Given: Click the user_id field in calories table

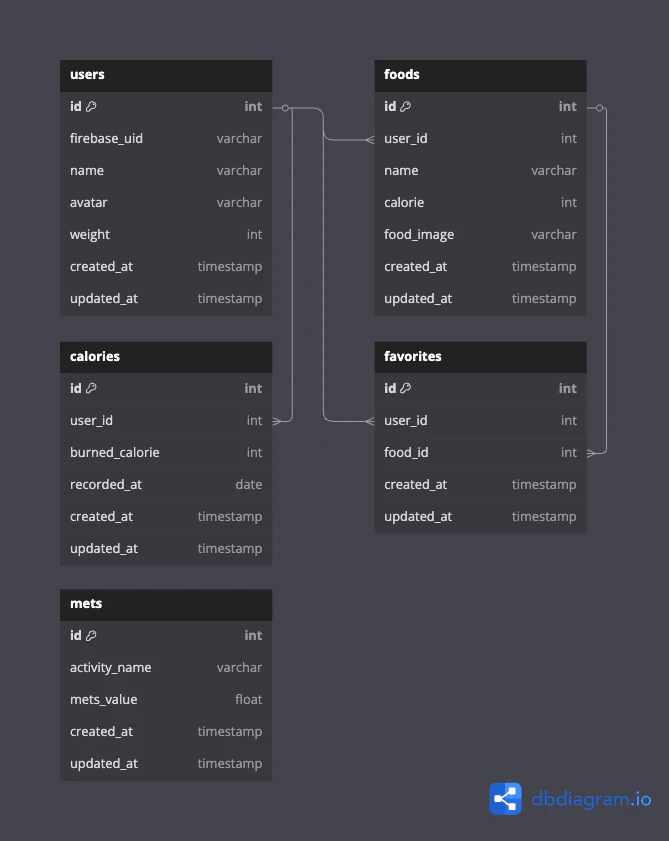Looking at the screenshot, I should 166,421.
